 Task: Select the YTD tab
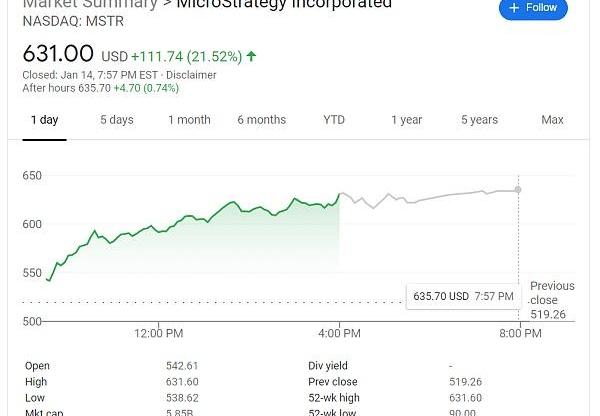pyautogui.click(x=334, y=120)
